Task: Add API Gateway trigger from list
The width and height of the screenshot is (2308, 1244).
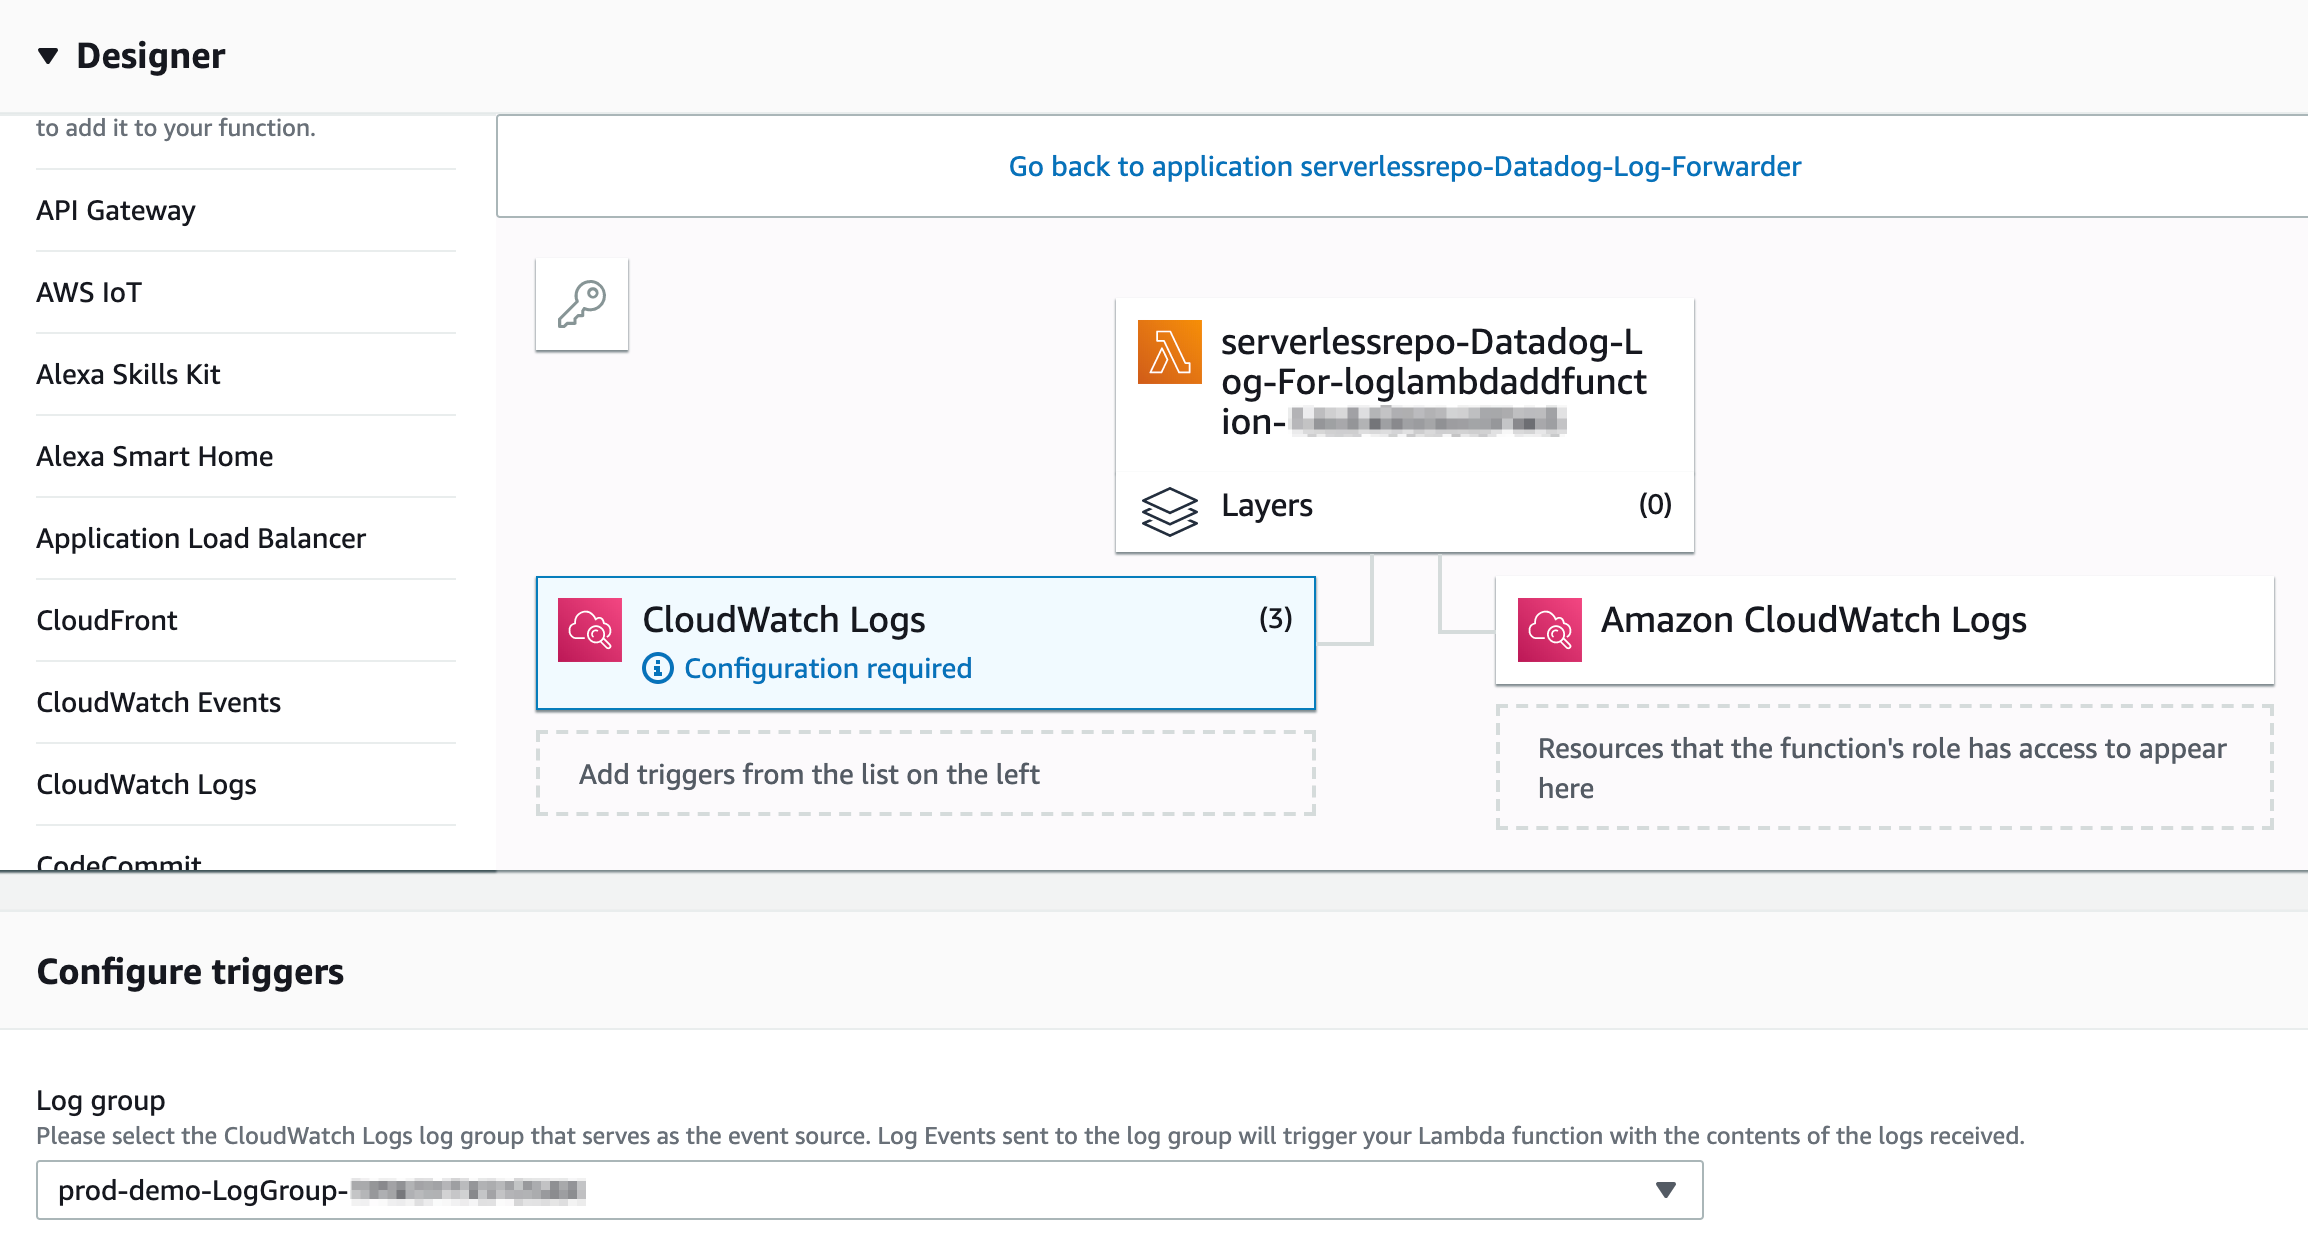Action: 246,210
